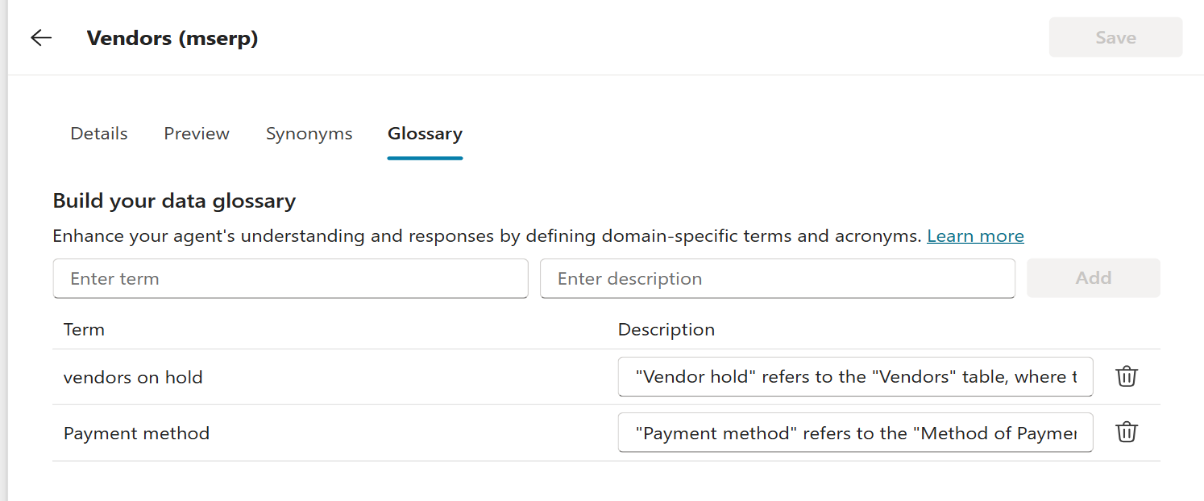Focus the Enter term input field
This screenshot has width=1204, height=501.
point(290,279)
